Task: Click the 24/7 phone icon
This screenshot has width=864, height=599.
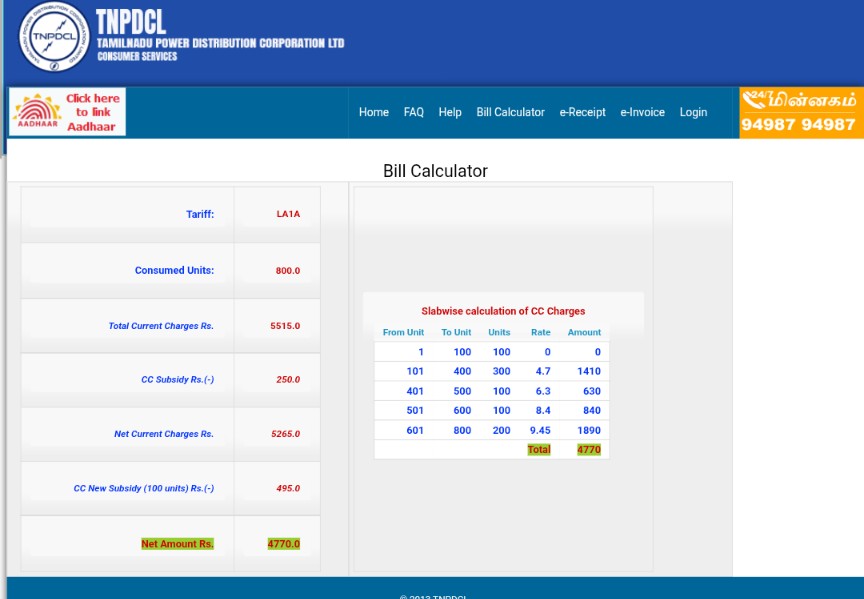Action: click(x=756, y=99)
